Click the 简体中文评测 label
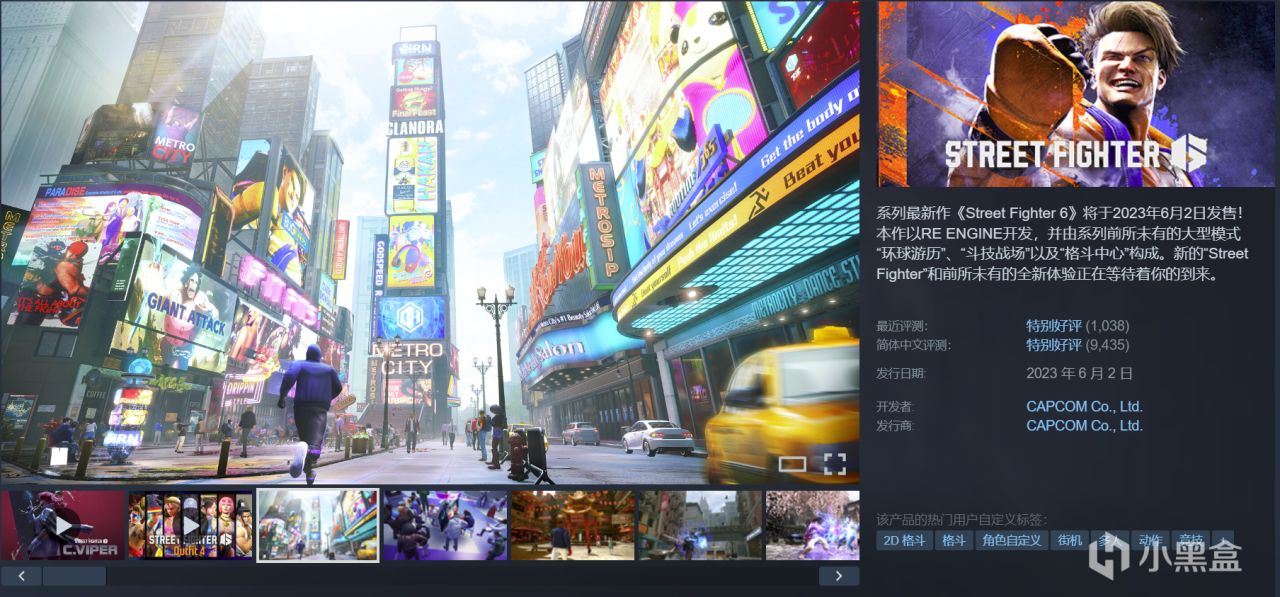The height and width of the screenshot is (597, 1280). coord(913,345)
